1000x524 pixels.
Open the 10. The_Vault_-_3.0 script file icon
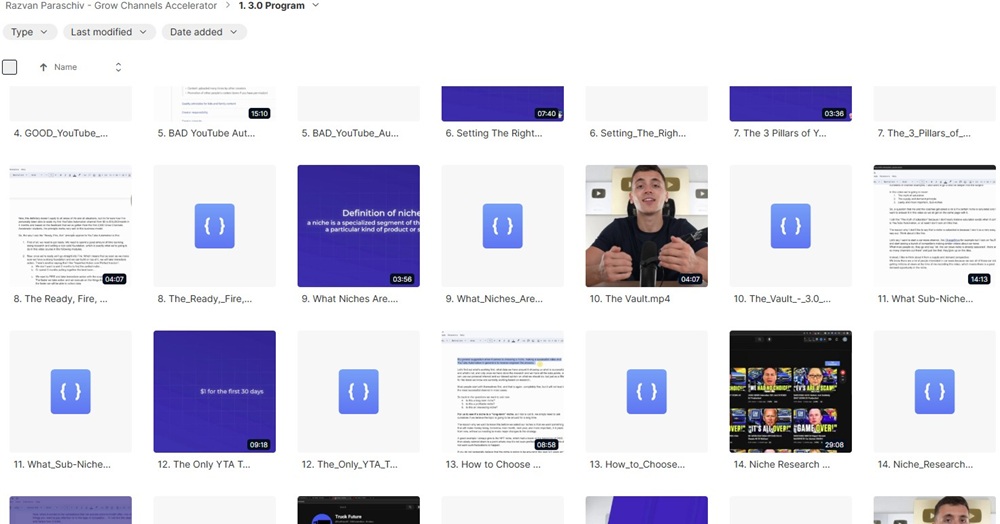[791, 226]
